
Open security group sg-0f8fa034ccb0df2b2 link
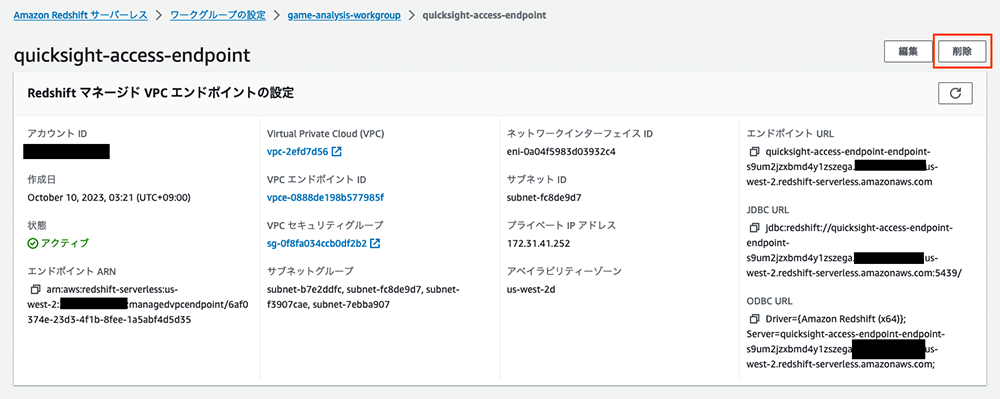[x=316, y=243]
